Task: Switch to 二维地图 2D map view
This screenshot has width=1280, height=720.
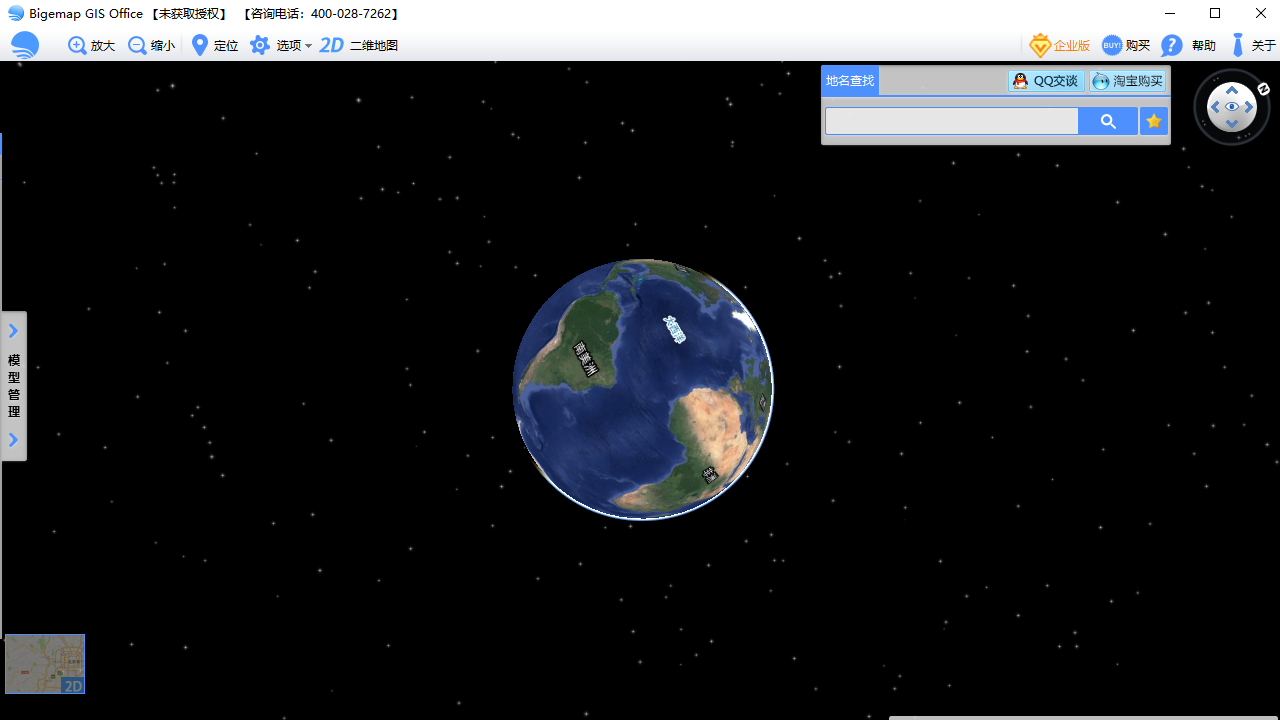Action: pos(358,45)
